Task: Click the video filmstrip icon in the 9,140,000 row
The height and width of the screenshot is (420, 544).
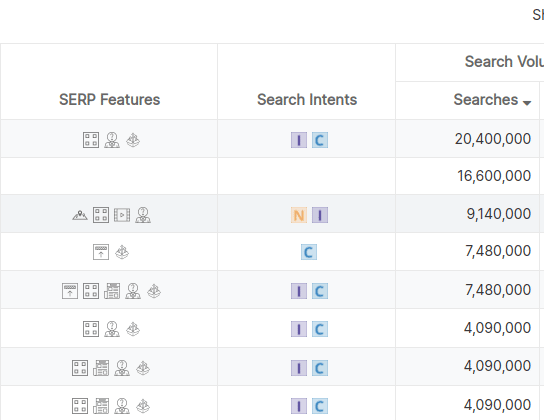Action: (x=122, y=215)
